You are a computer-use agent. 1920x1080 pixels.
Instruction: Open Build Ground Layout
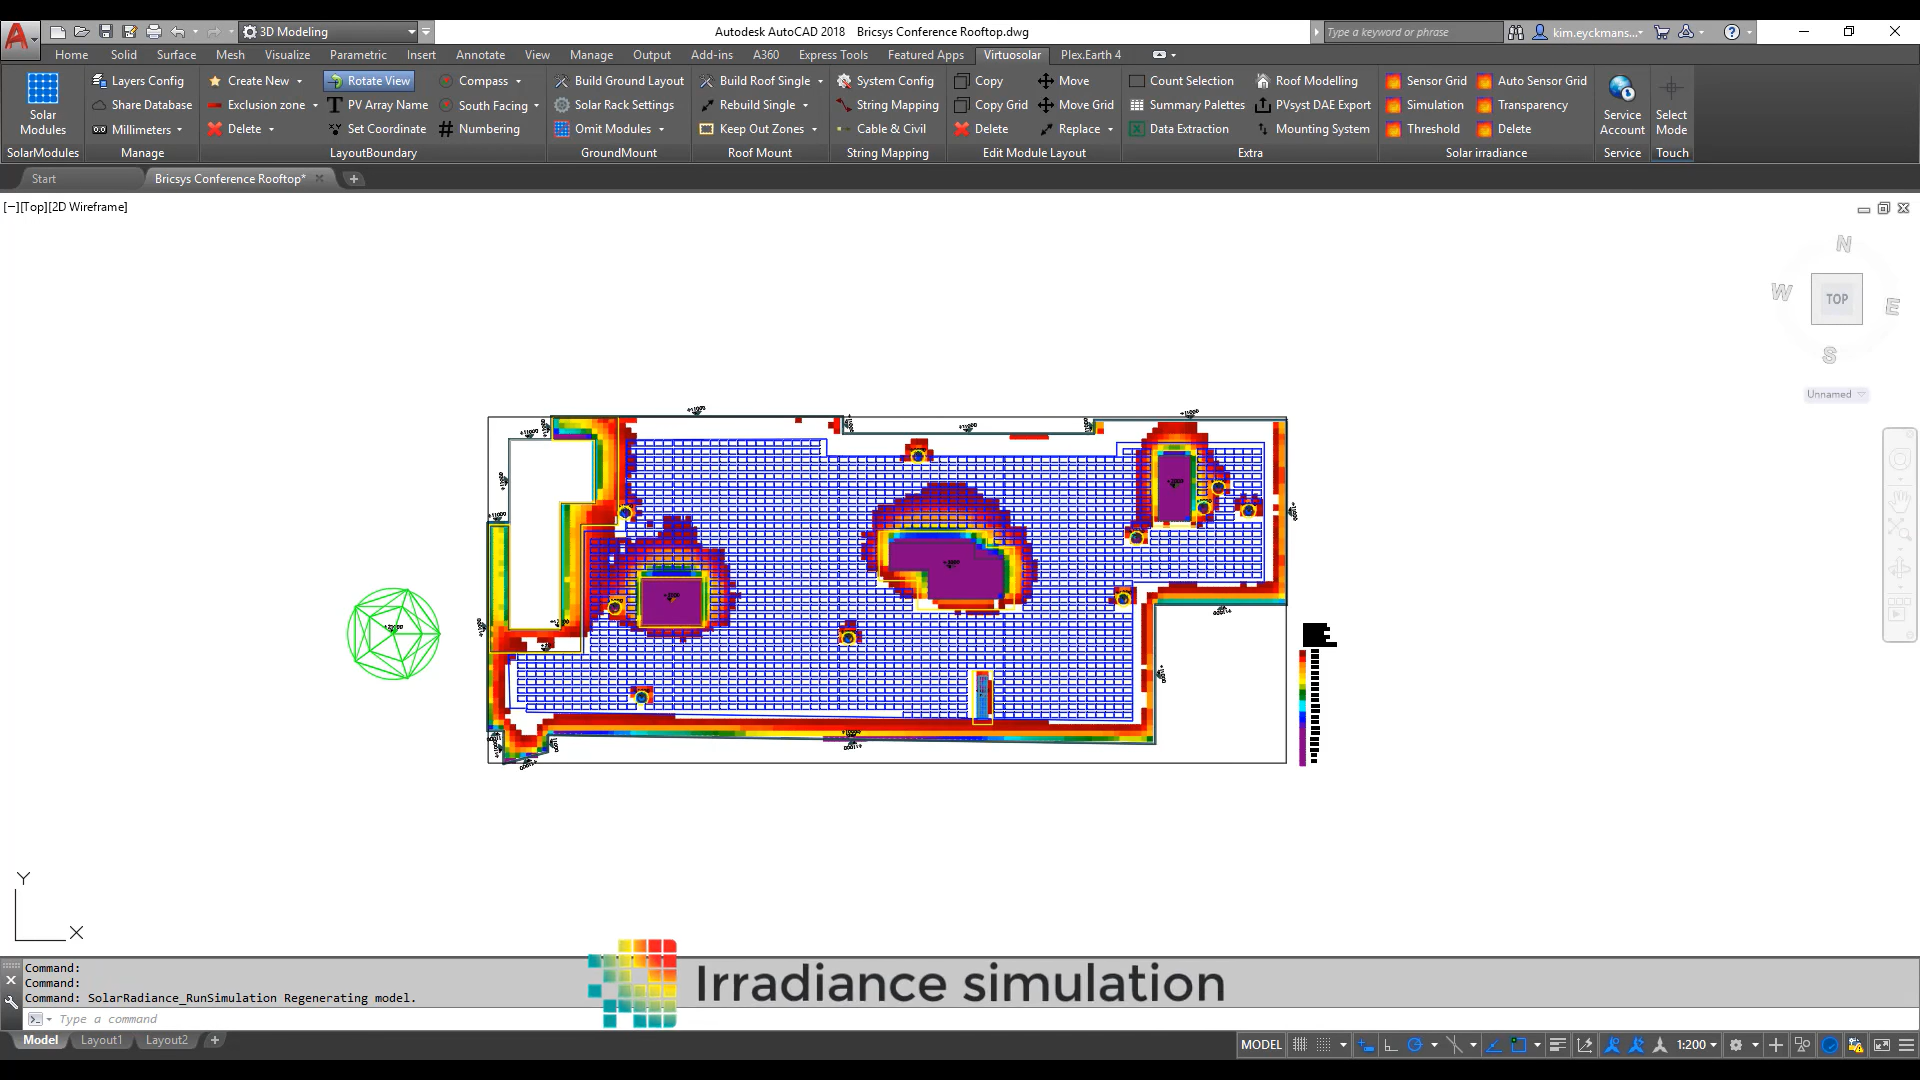coord(628,81)
